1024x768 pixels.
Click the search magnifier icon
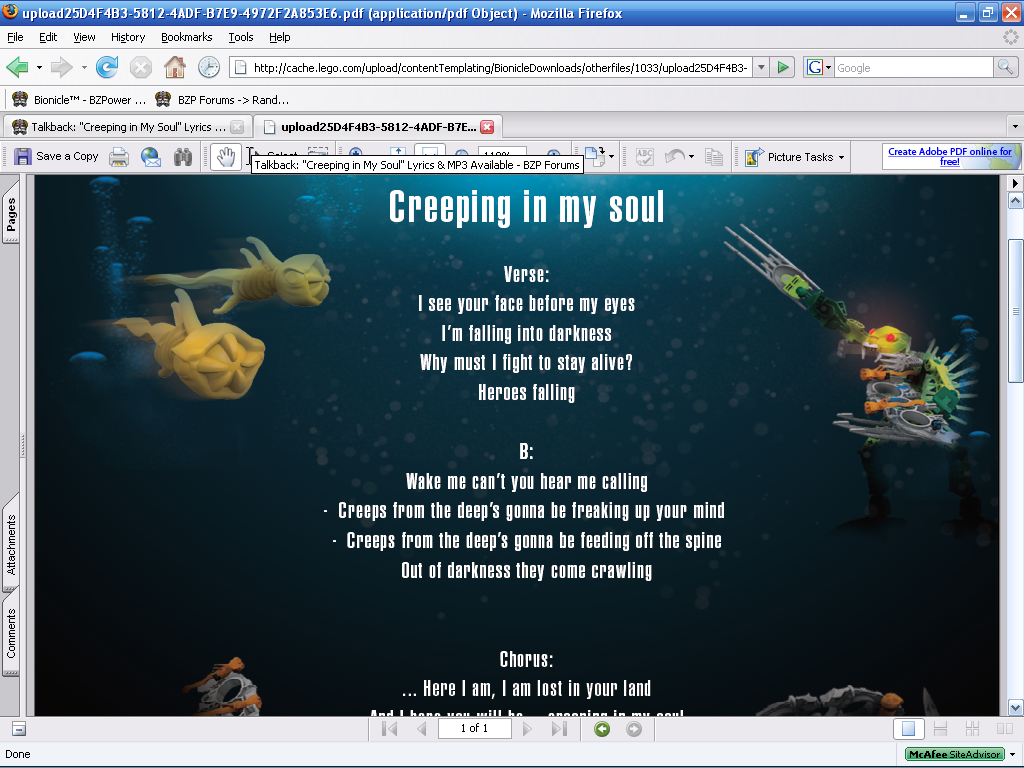point(1005,67)
